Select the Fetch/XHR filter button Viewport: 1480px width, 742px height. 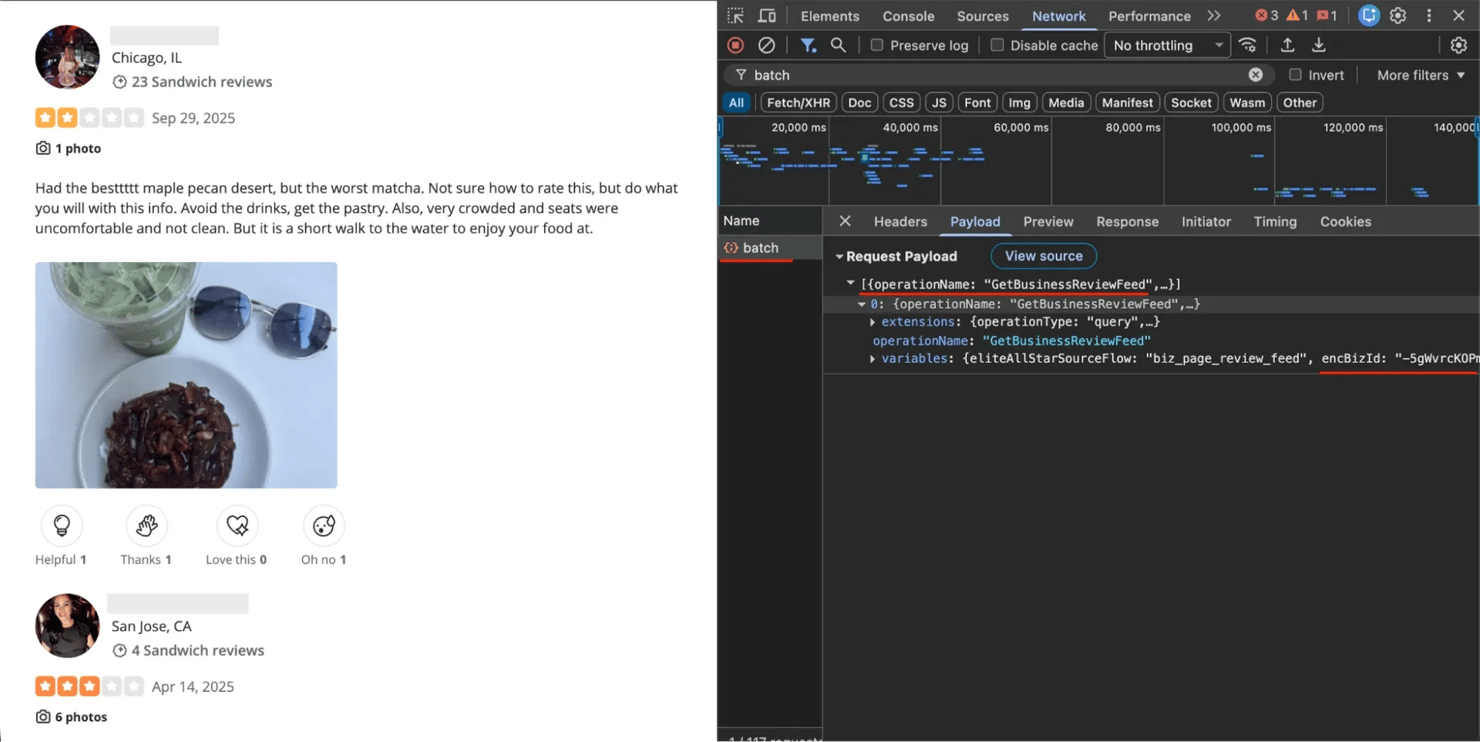coord(798,102)
